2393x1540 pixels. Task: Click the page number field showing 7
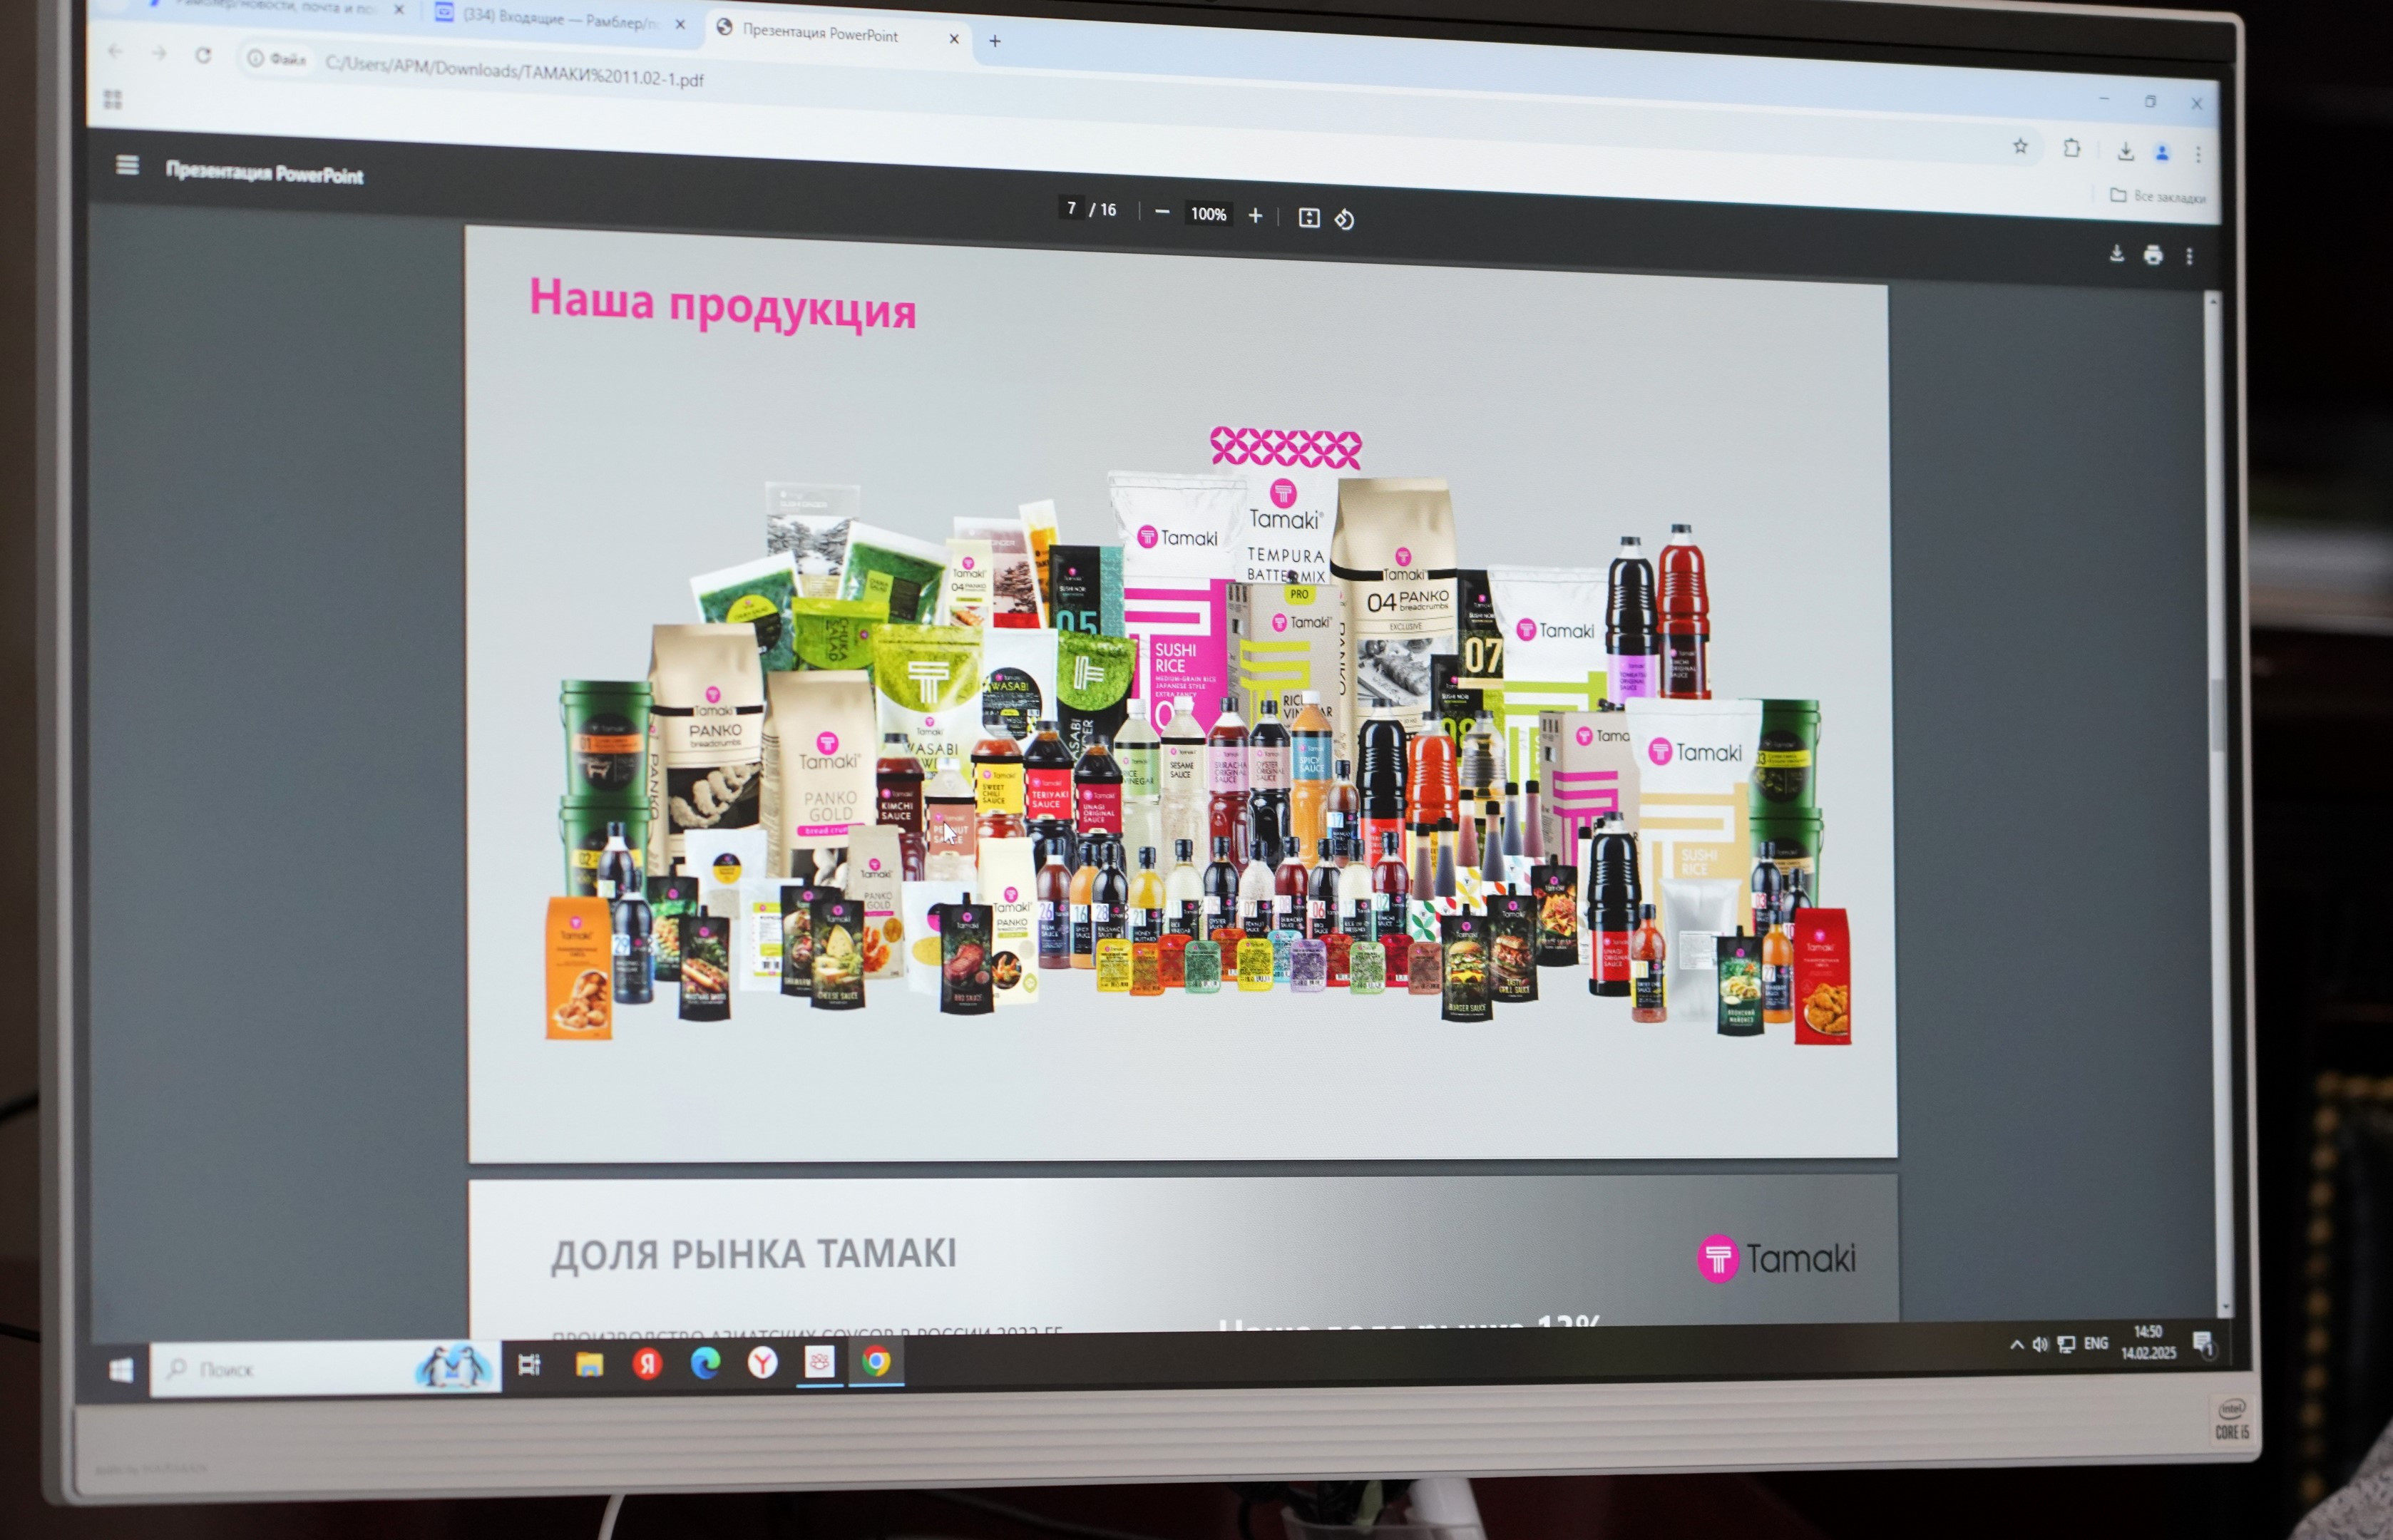point(1071,208)
